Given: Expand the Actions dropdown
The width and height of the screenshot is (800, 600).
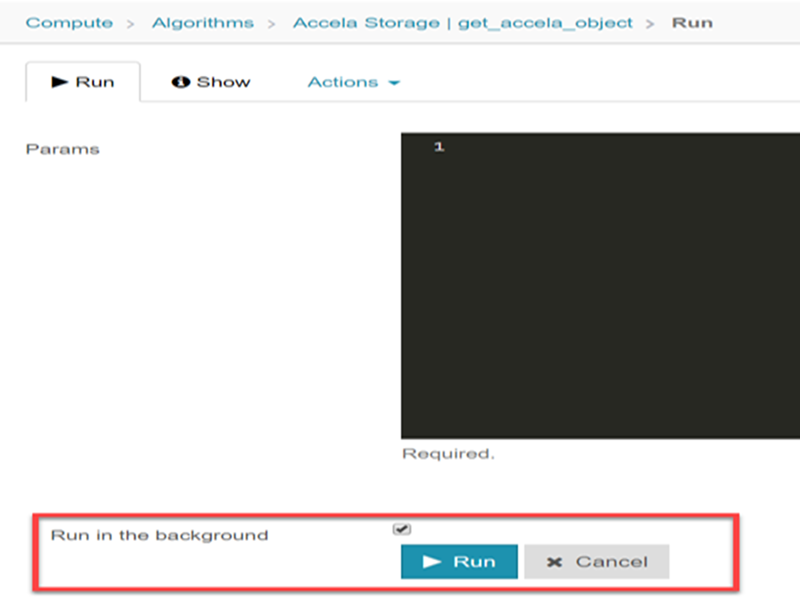Looking at the screenshot, I should click(x=354, y=82).
